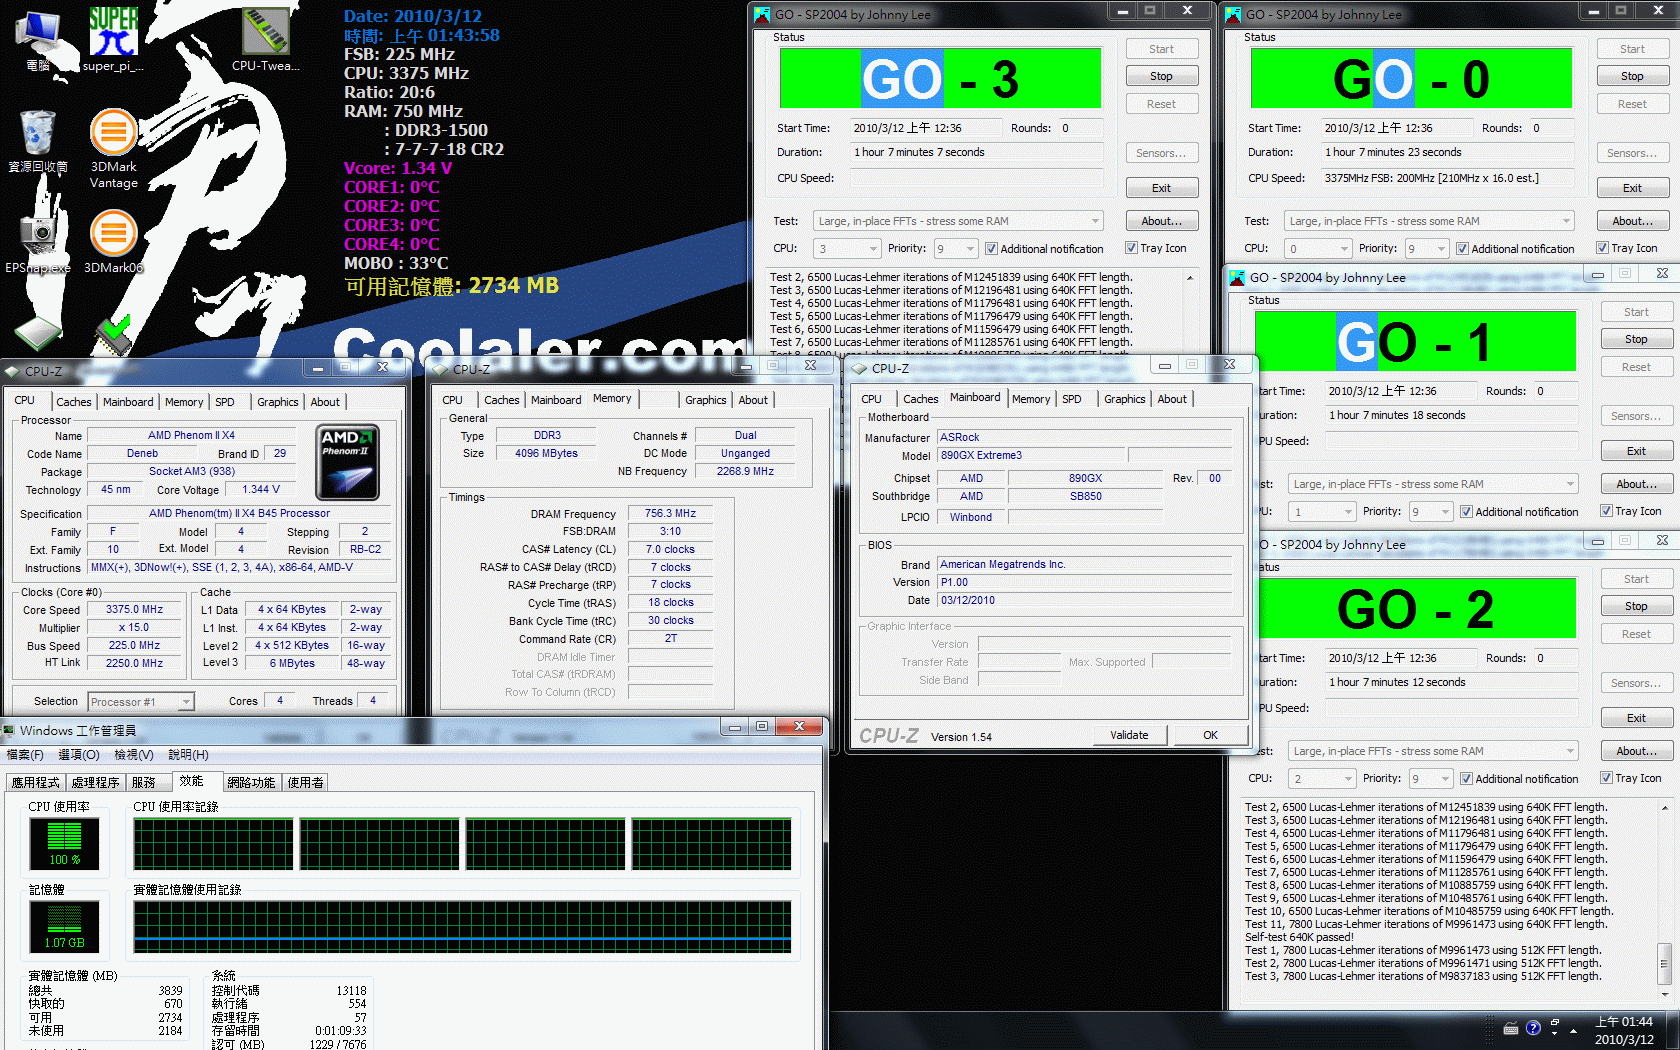This screenshot has width=1680, height=1050.
Task: Click scroll-down arrow in GO - 2 log
Action: [x=1664, y=995]
